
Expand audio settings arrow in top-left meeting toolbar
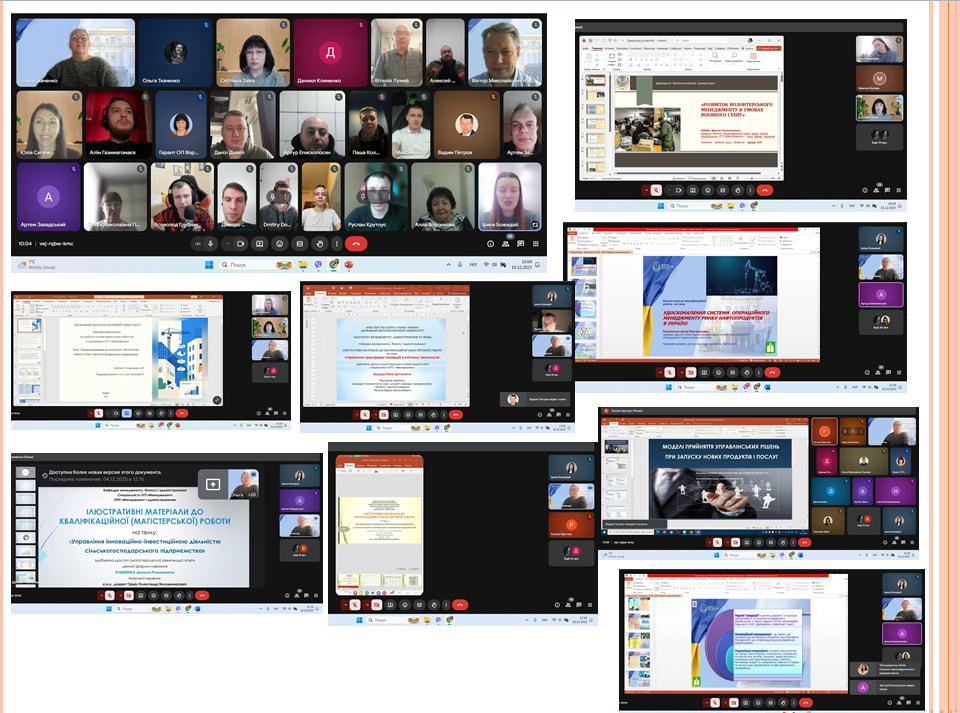tap(198, 243)
